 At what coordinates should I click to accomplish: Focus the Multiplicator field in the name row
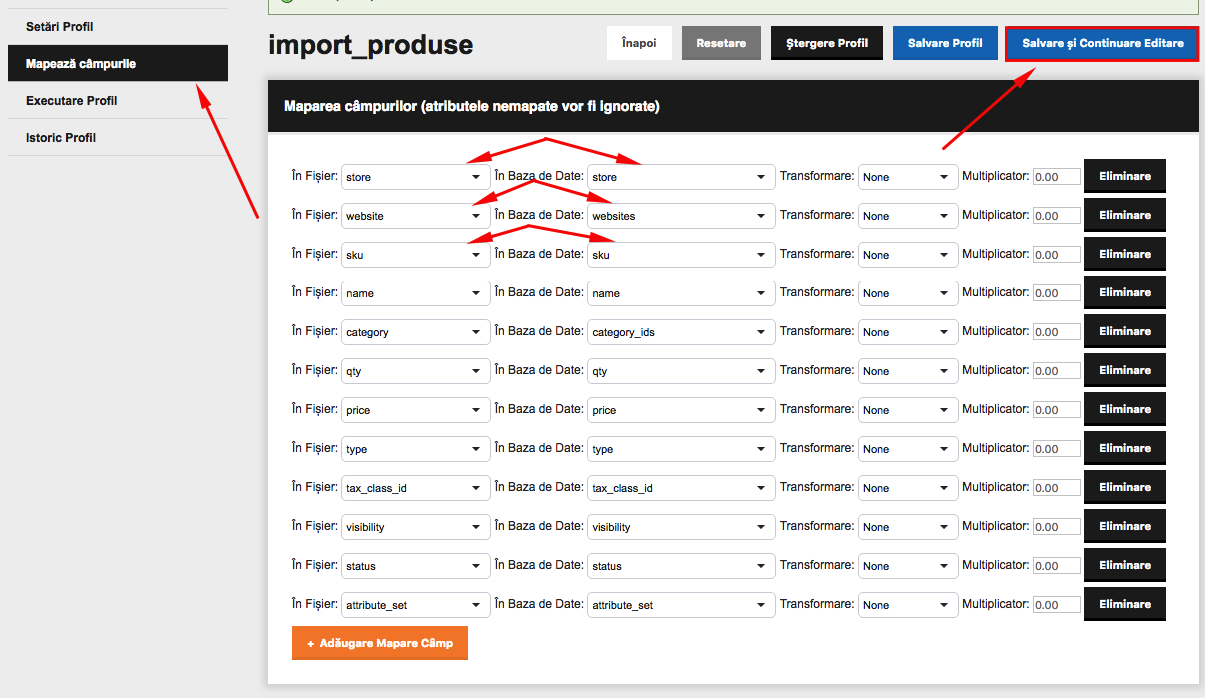click(1057, 293)
